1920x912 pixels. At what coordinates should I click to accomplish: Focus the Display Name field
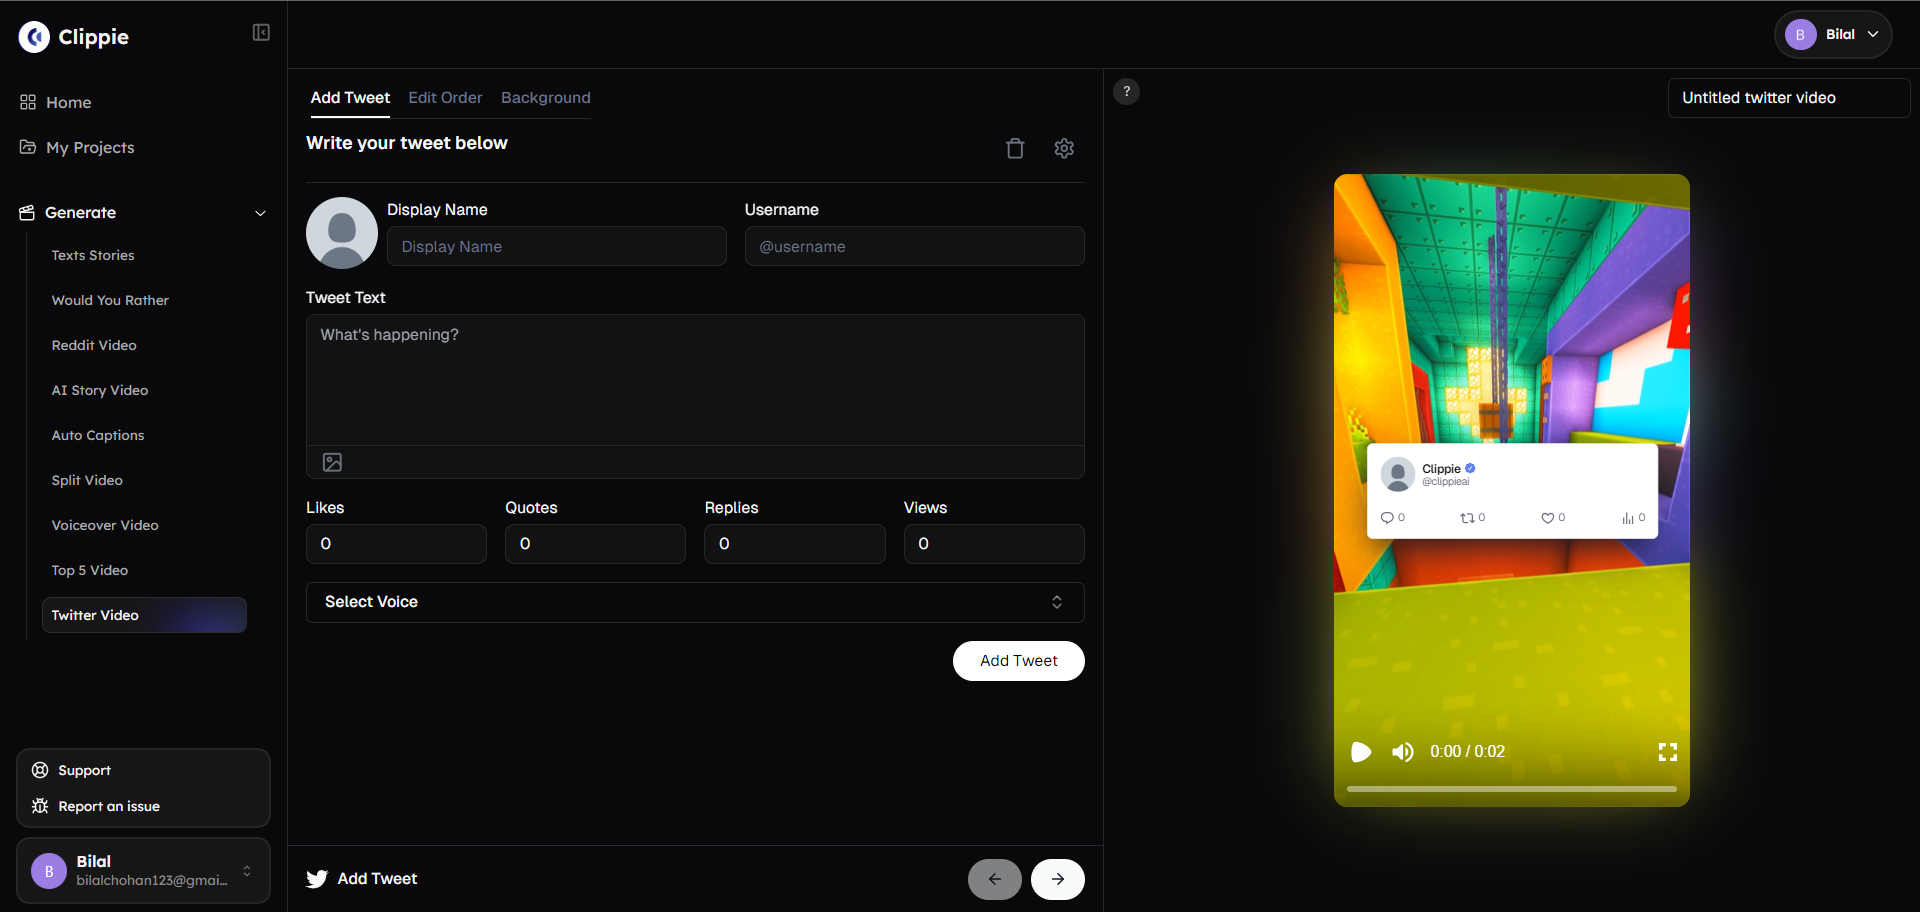pyautogui.click(x=557, y=246)
